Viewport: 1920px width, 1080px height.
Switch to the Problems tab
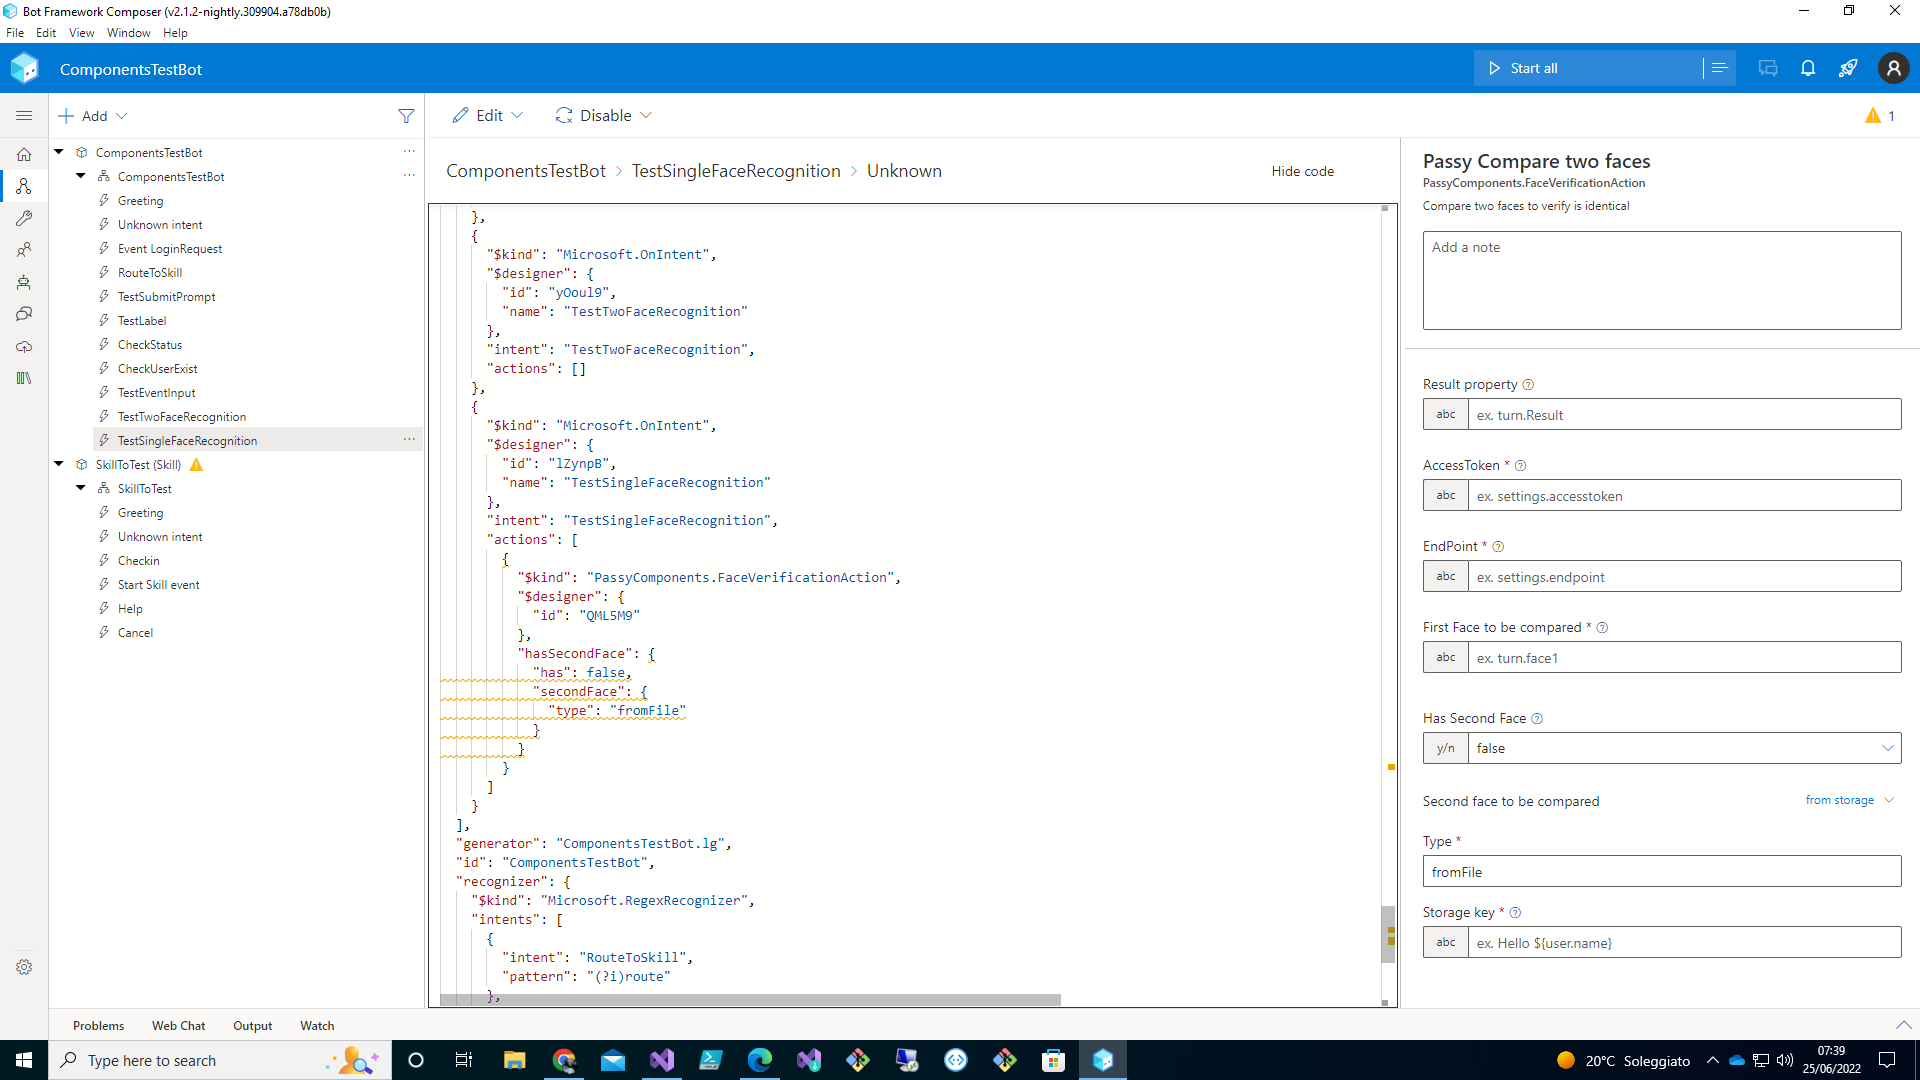(98, 1026)
